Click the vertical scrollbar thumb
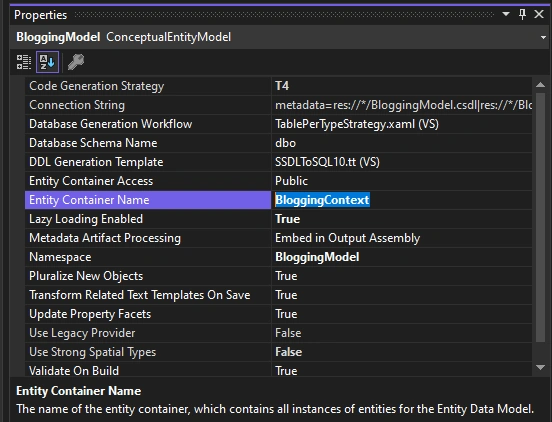This screenshot has width=552, height=422. (x=540, y=217)
